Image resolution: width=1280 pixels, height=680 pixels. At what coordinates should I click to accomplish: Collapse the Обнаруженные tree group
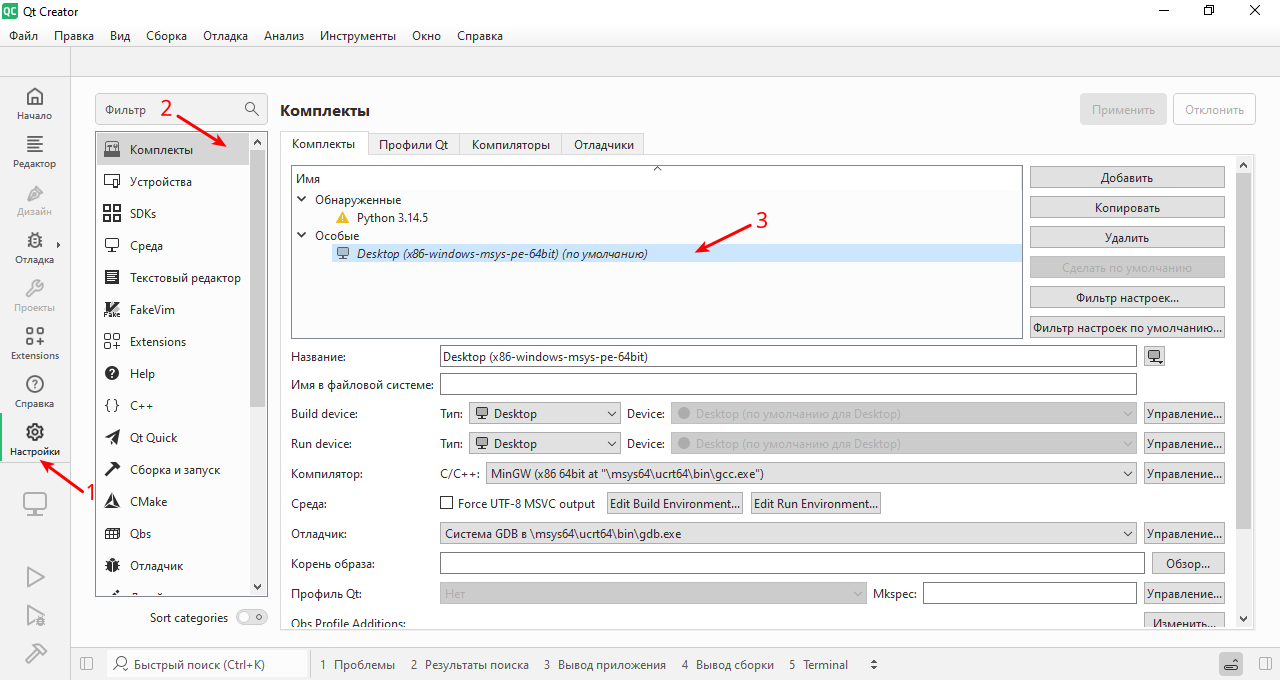(302, 200)
